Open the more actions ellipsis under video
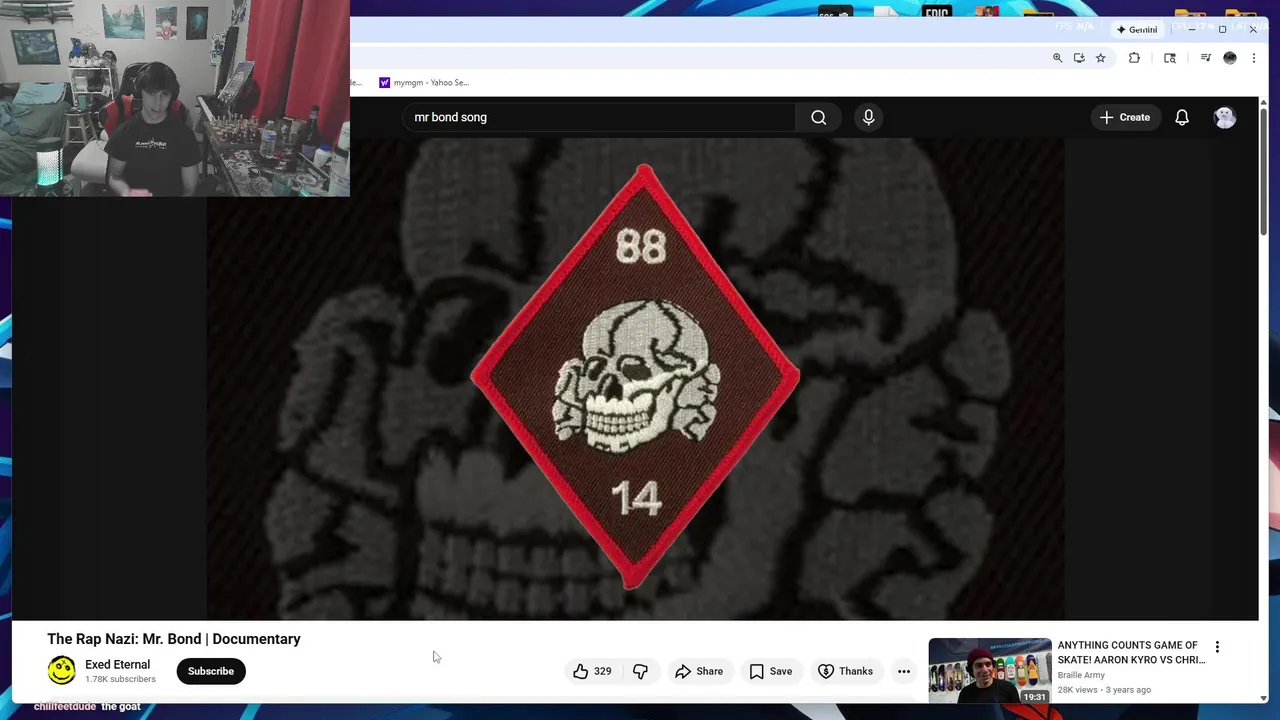The image size is (1280, 720). [x=904, y=671]
